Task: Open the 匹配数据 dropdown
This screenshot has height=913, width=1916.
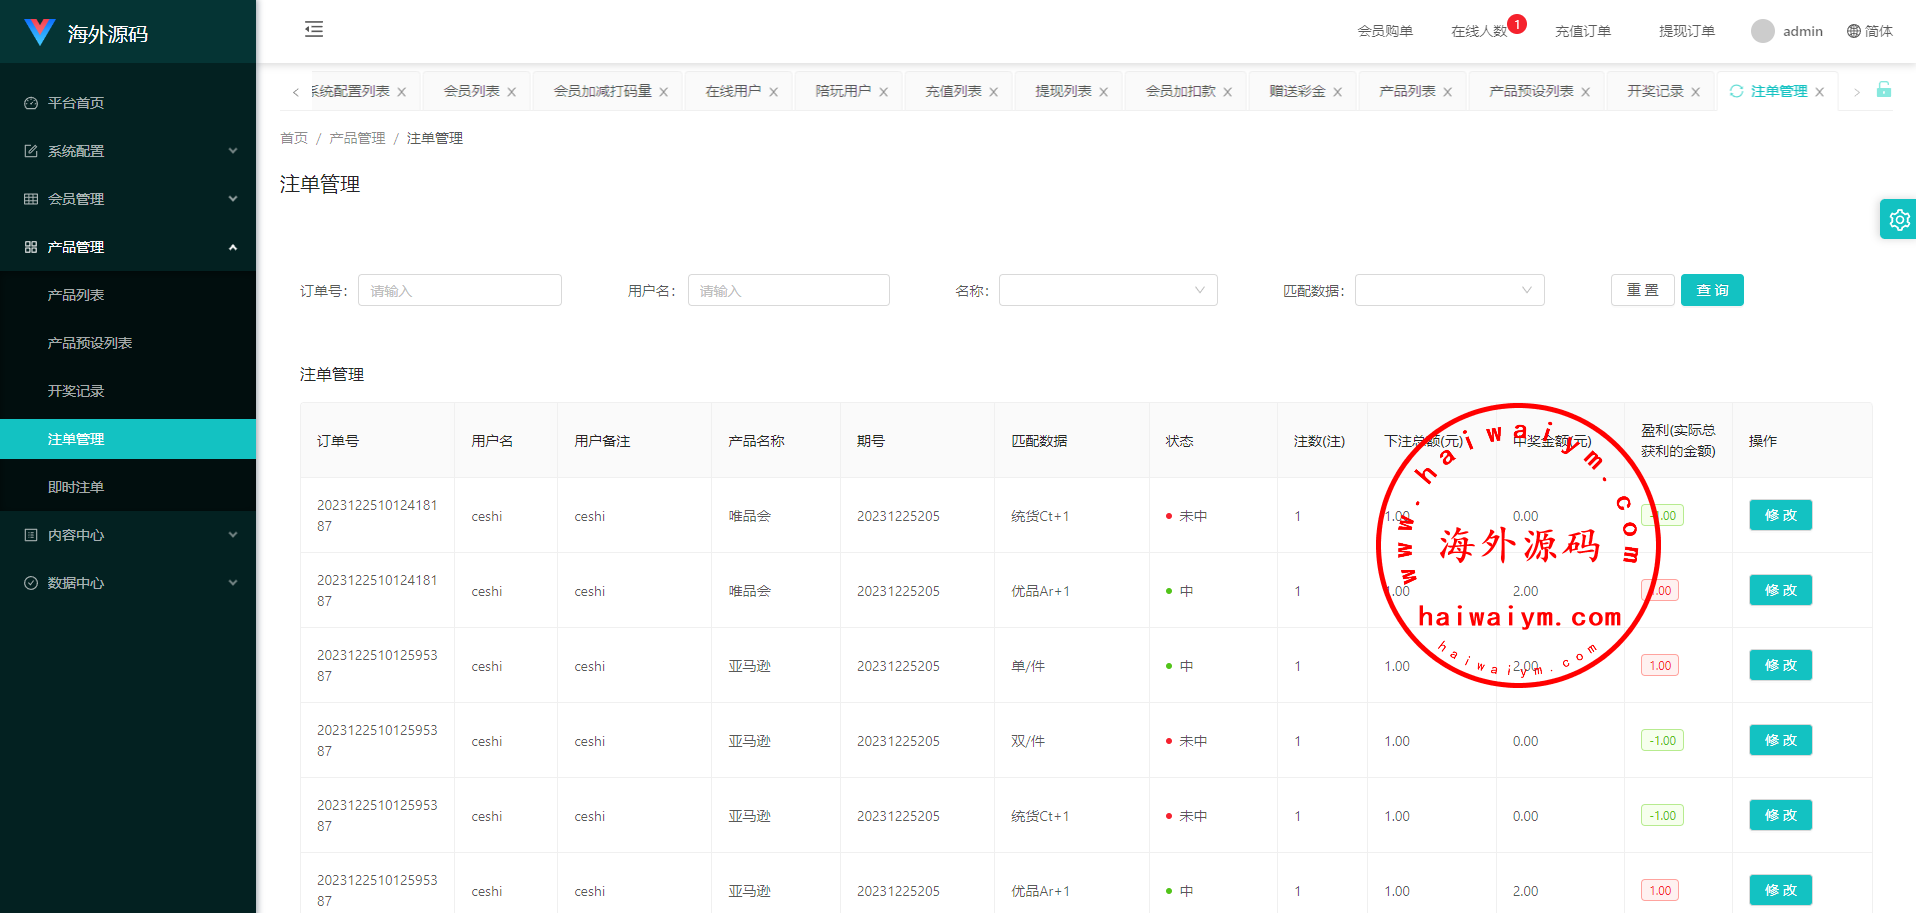Action: pos(1449,290)
